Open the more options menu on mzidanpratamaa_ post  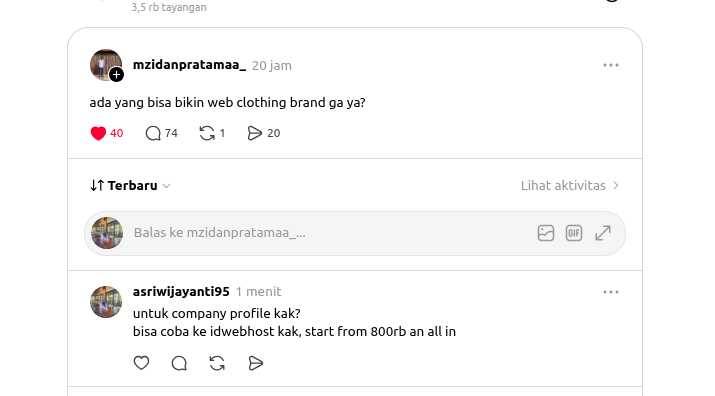[x=611, y=65]
